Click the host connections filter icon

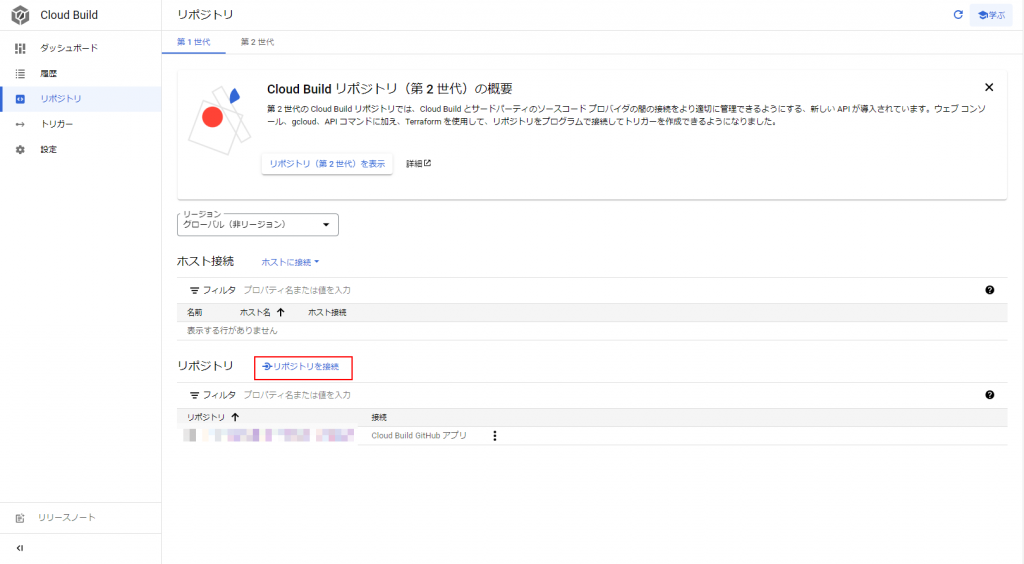194,290
